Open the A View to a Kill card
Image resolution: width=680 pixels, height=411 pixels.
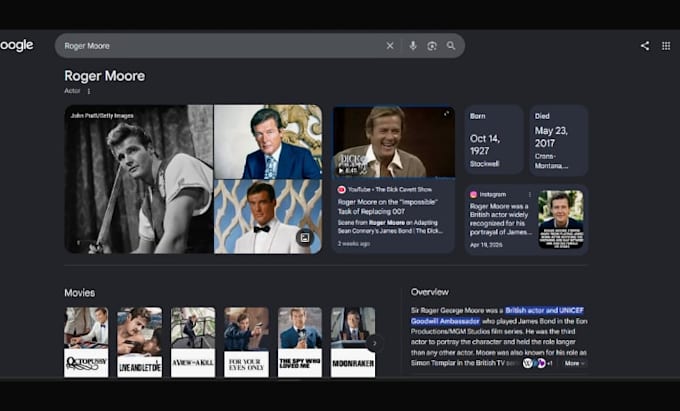pos(193,342)
